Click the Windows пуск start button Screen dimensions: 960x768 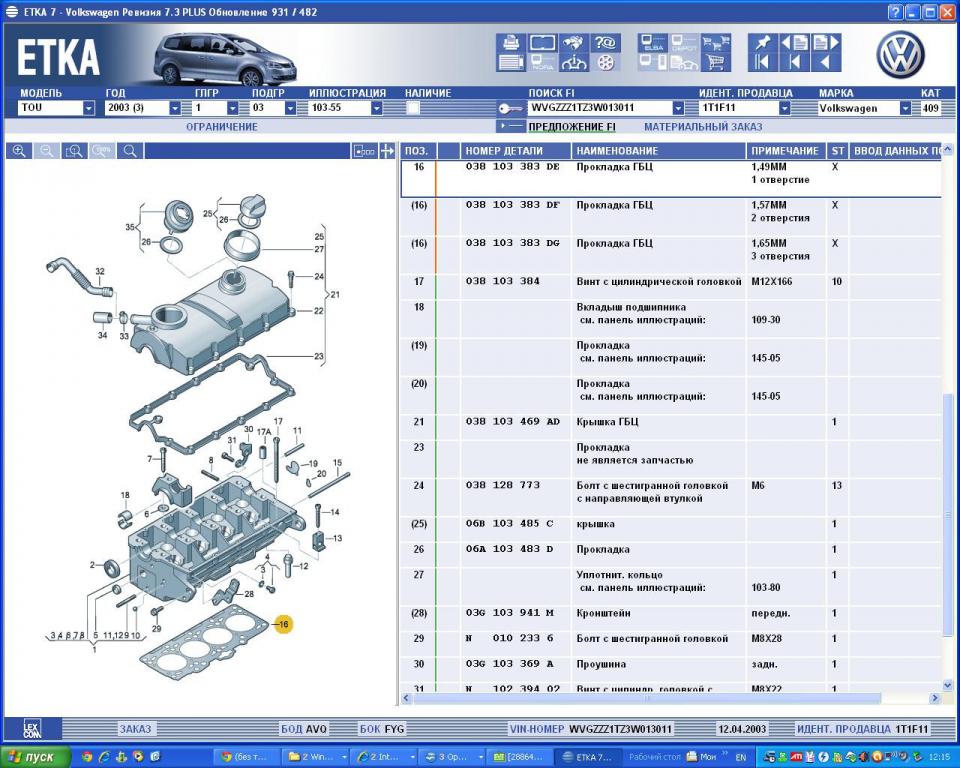click(x=36, y=757)
